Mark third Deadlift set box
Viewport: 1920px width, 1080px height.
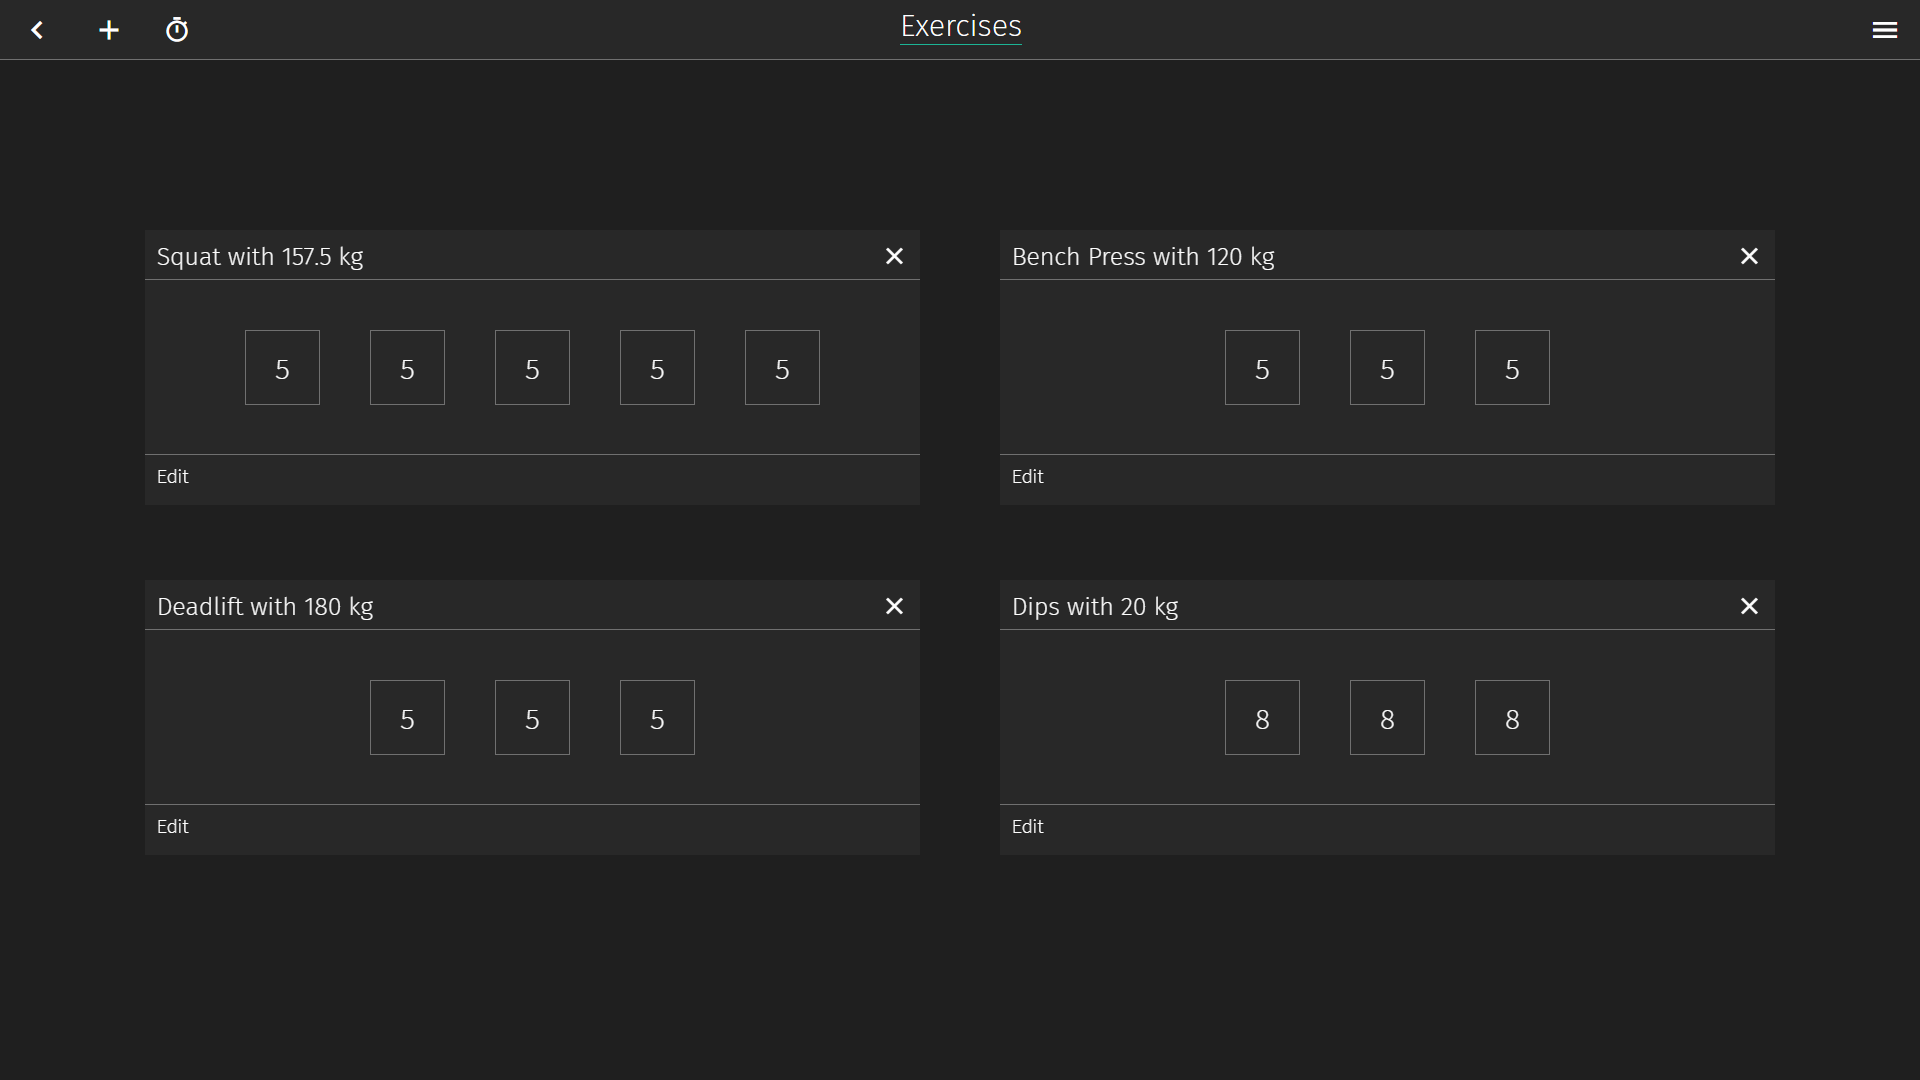657,718
